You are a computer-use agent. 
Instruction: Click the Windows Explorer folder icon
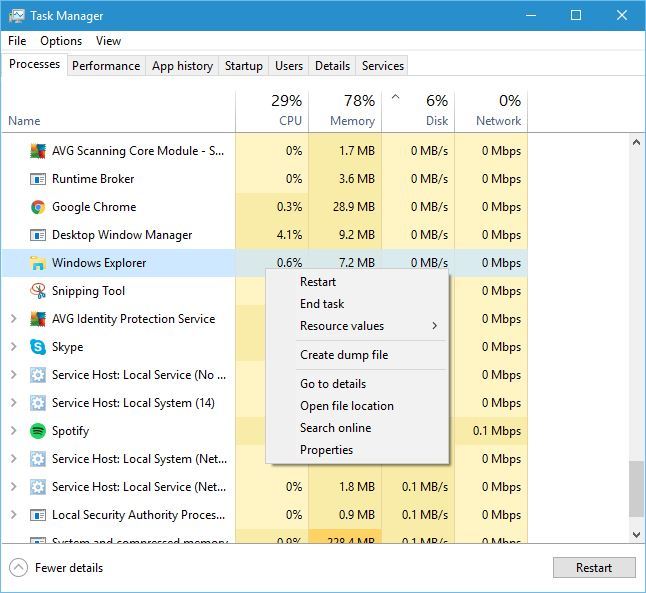point(38,263)
